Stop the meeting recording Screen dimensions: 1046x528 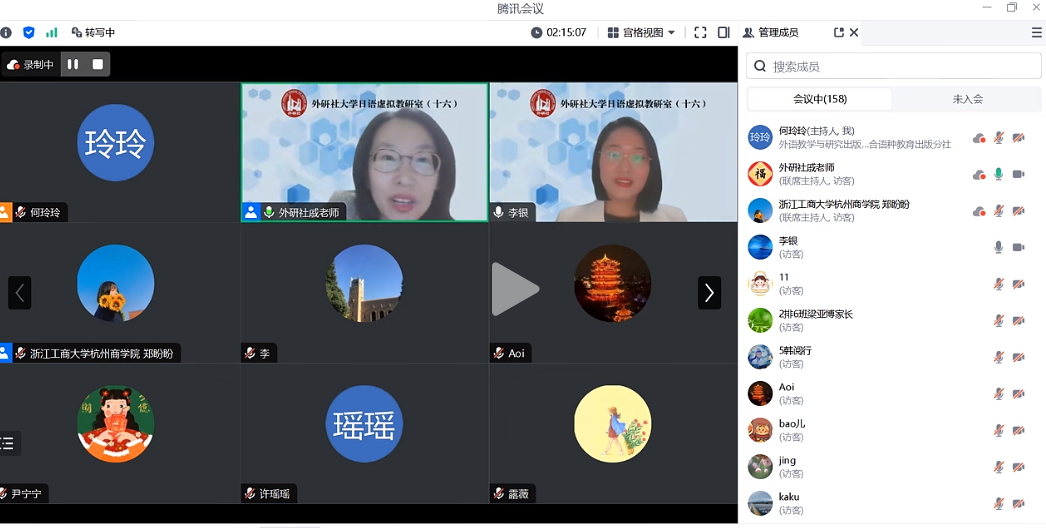(98, 64)
